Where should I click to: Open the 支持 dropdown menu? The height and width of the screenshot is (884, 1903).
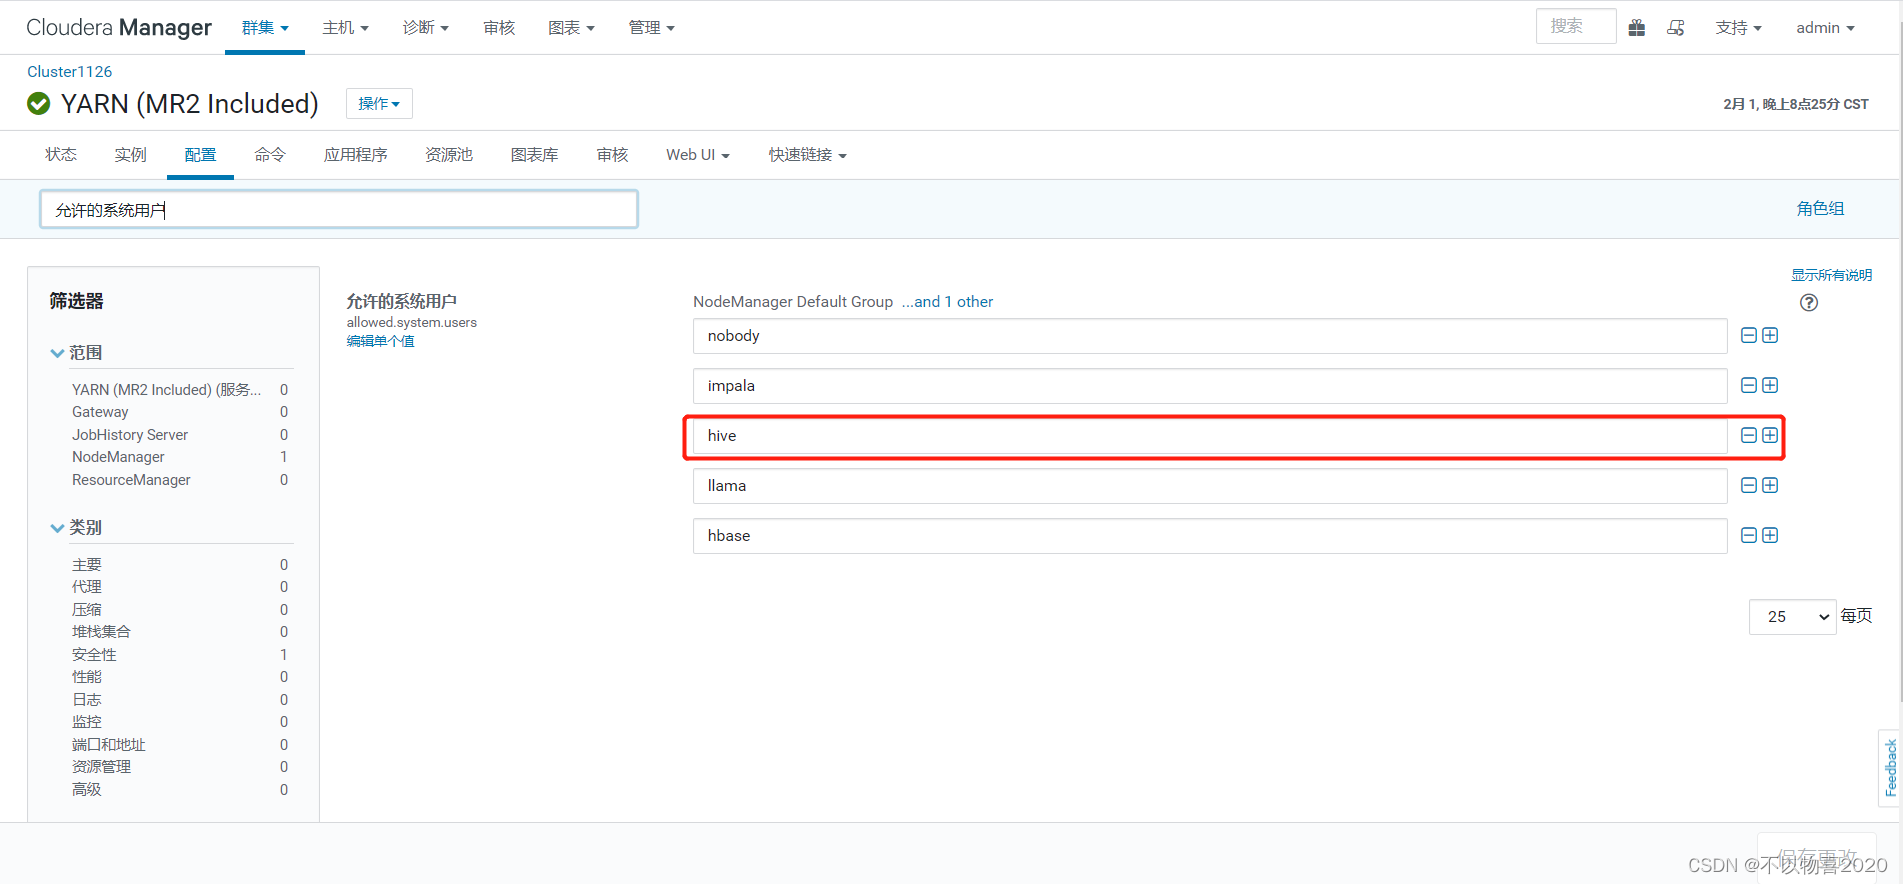[x=1739, y=28]
